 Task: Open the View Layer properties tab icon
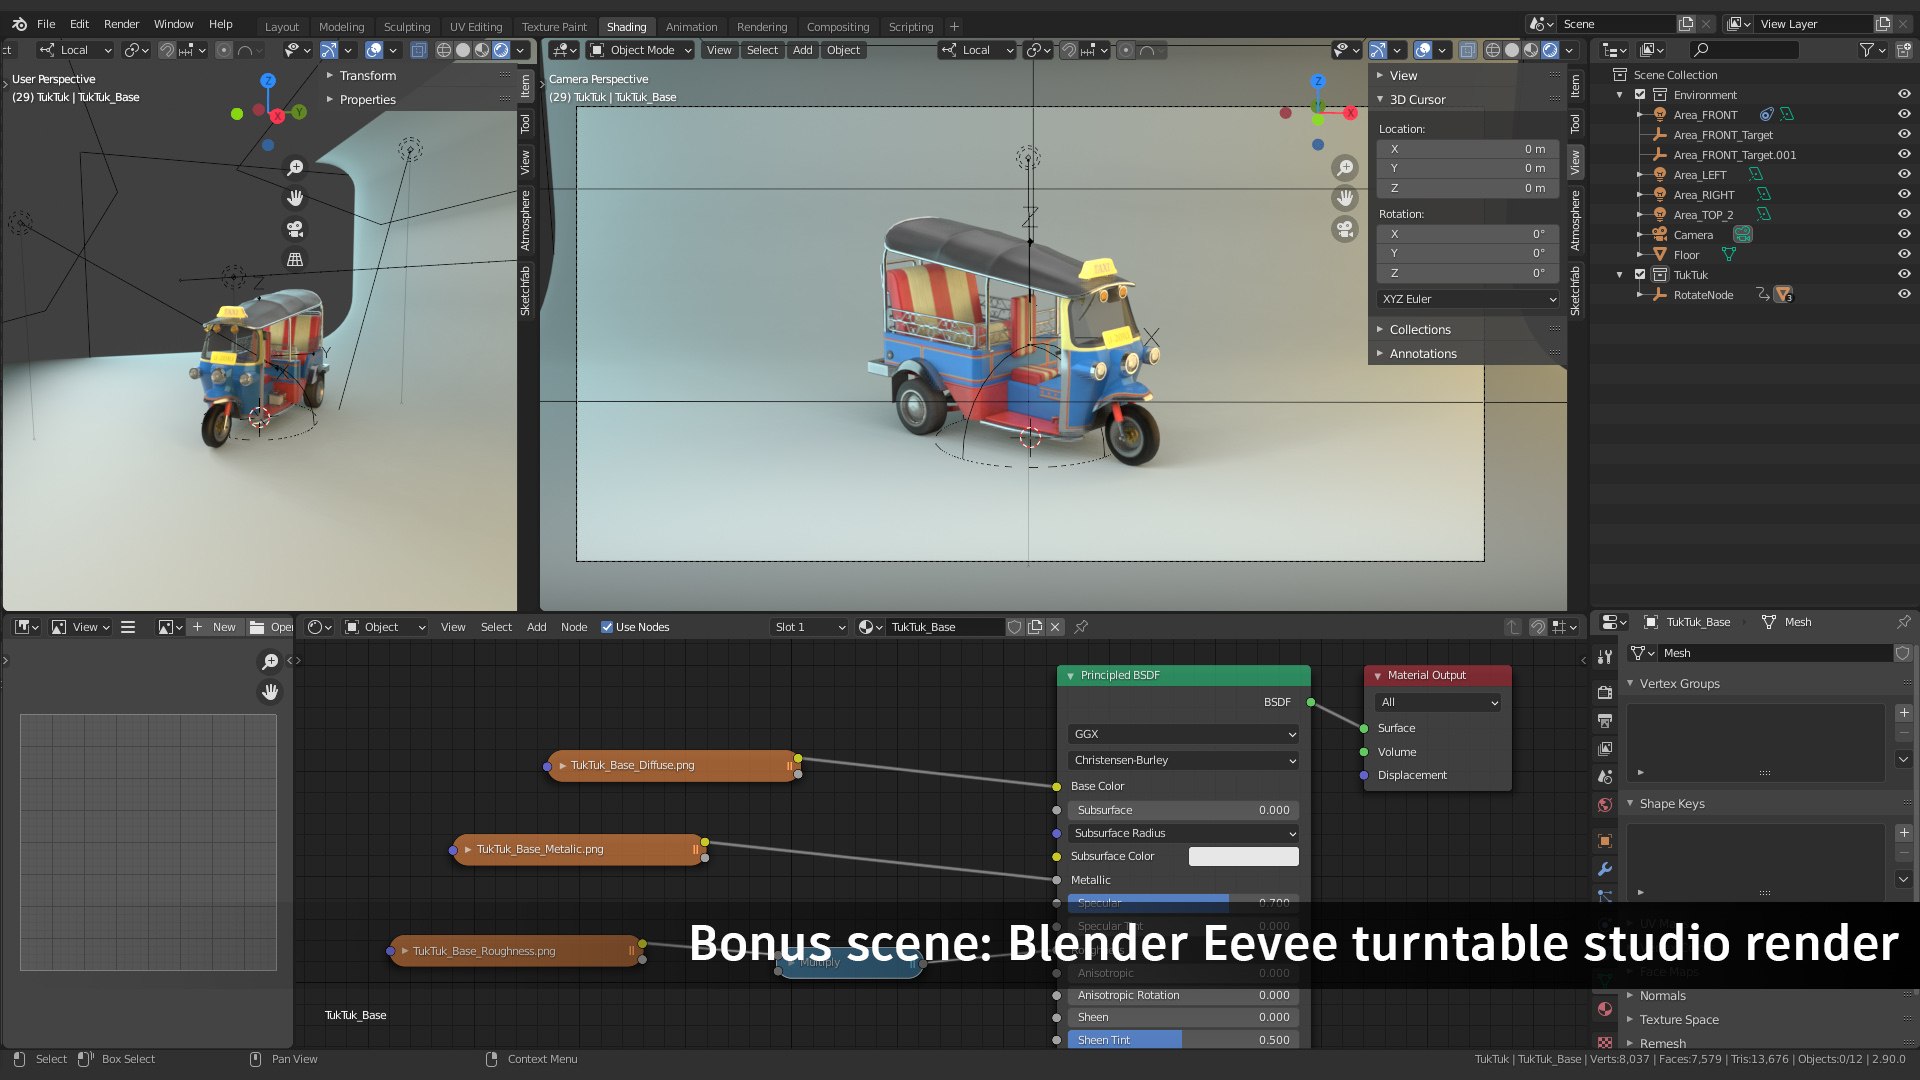[1605, 748]
